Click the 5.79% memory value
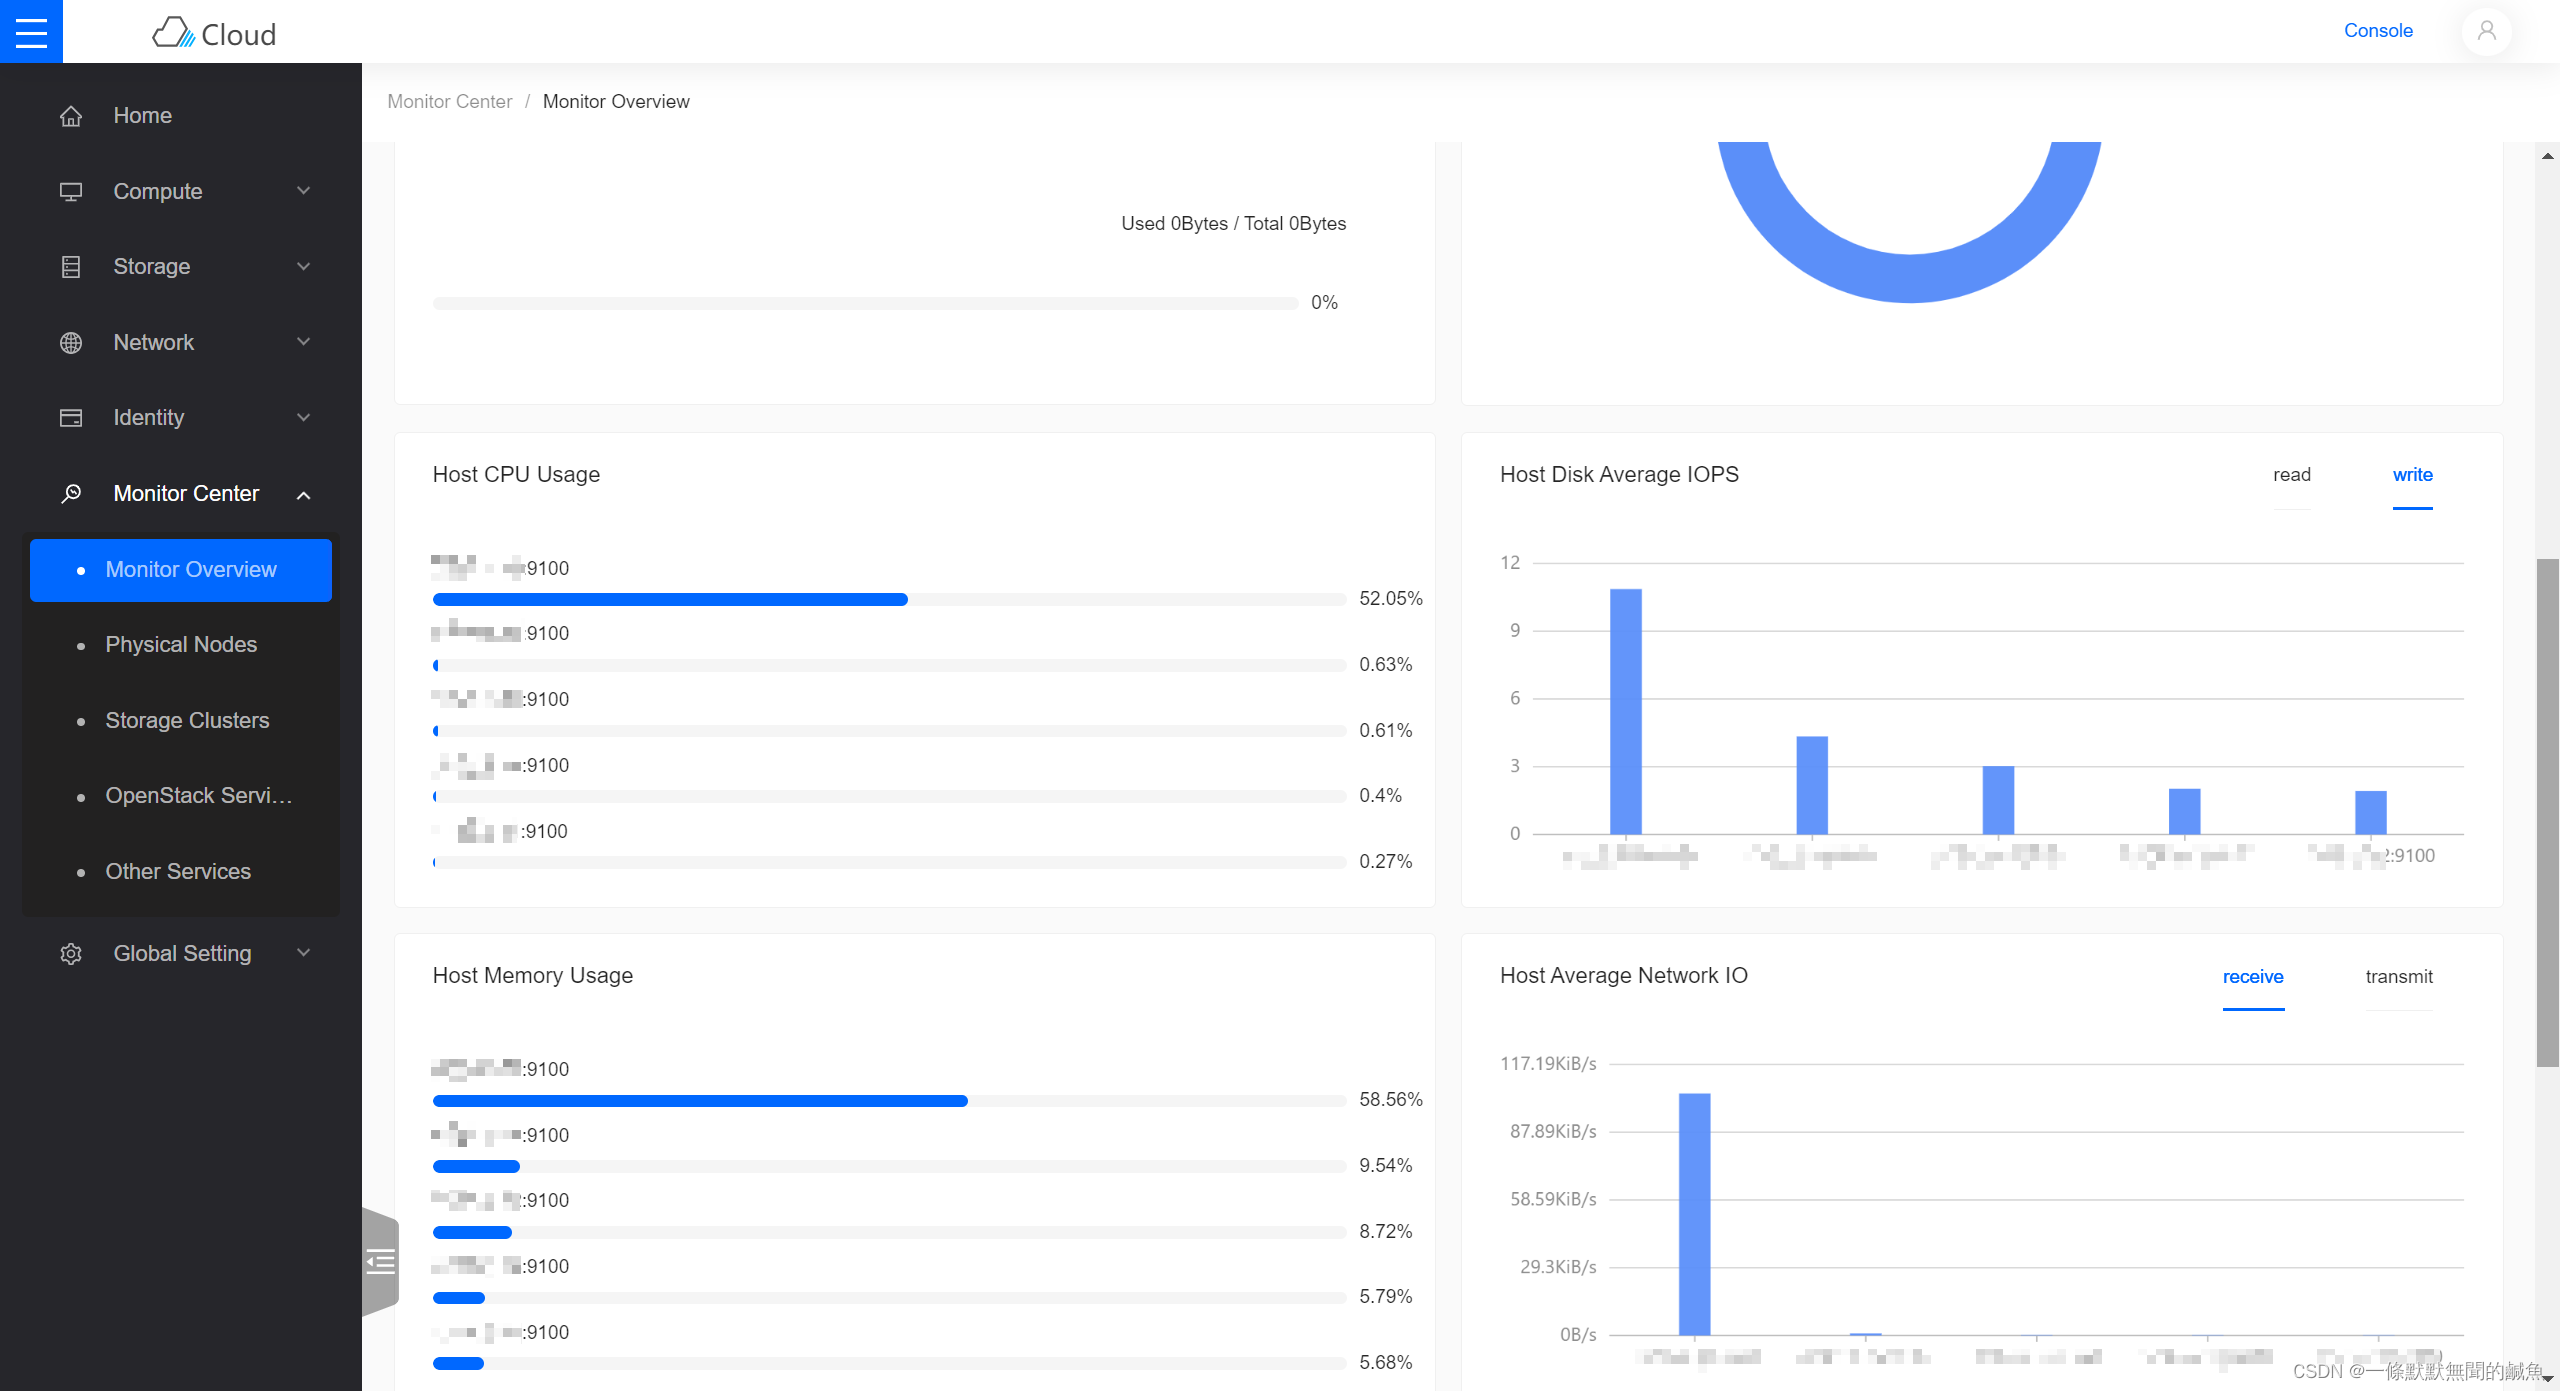This screenshot has height=1391, width=2560. tap(1386, 1297)
